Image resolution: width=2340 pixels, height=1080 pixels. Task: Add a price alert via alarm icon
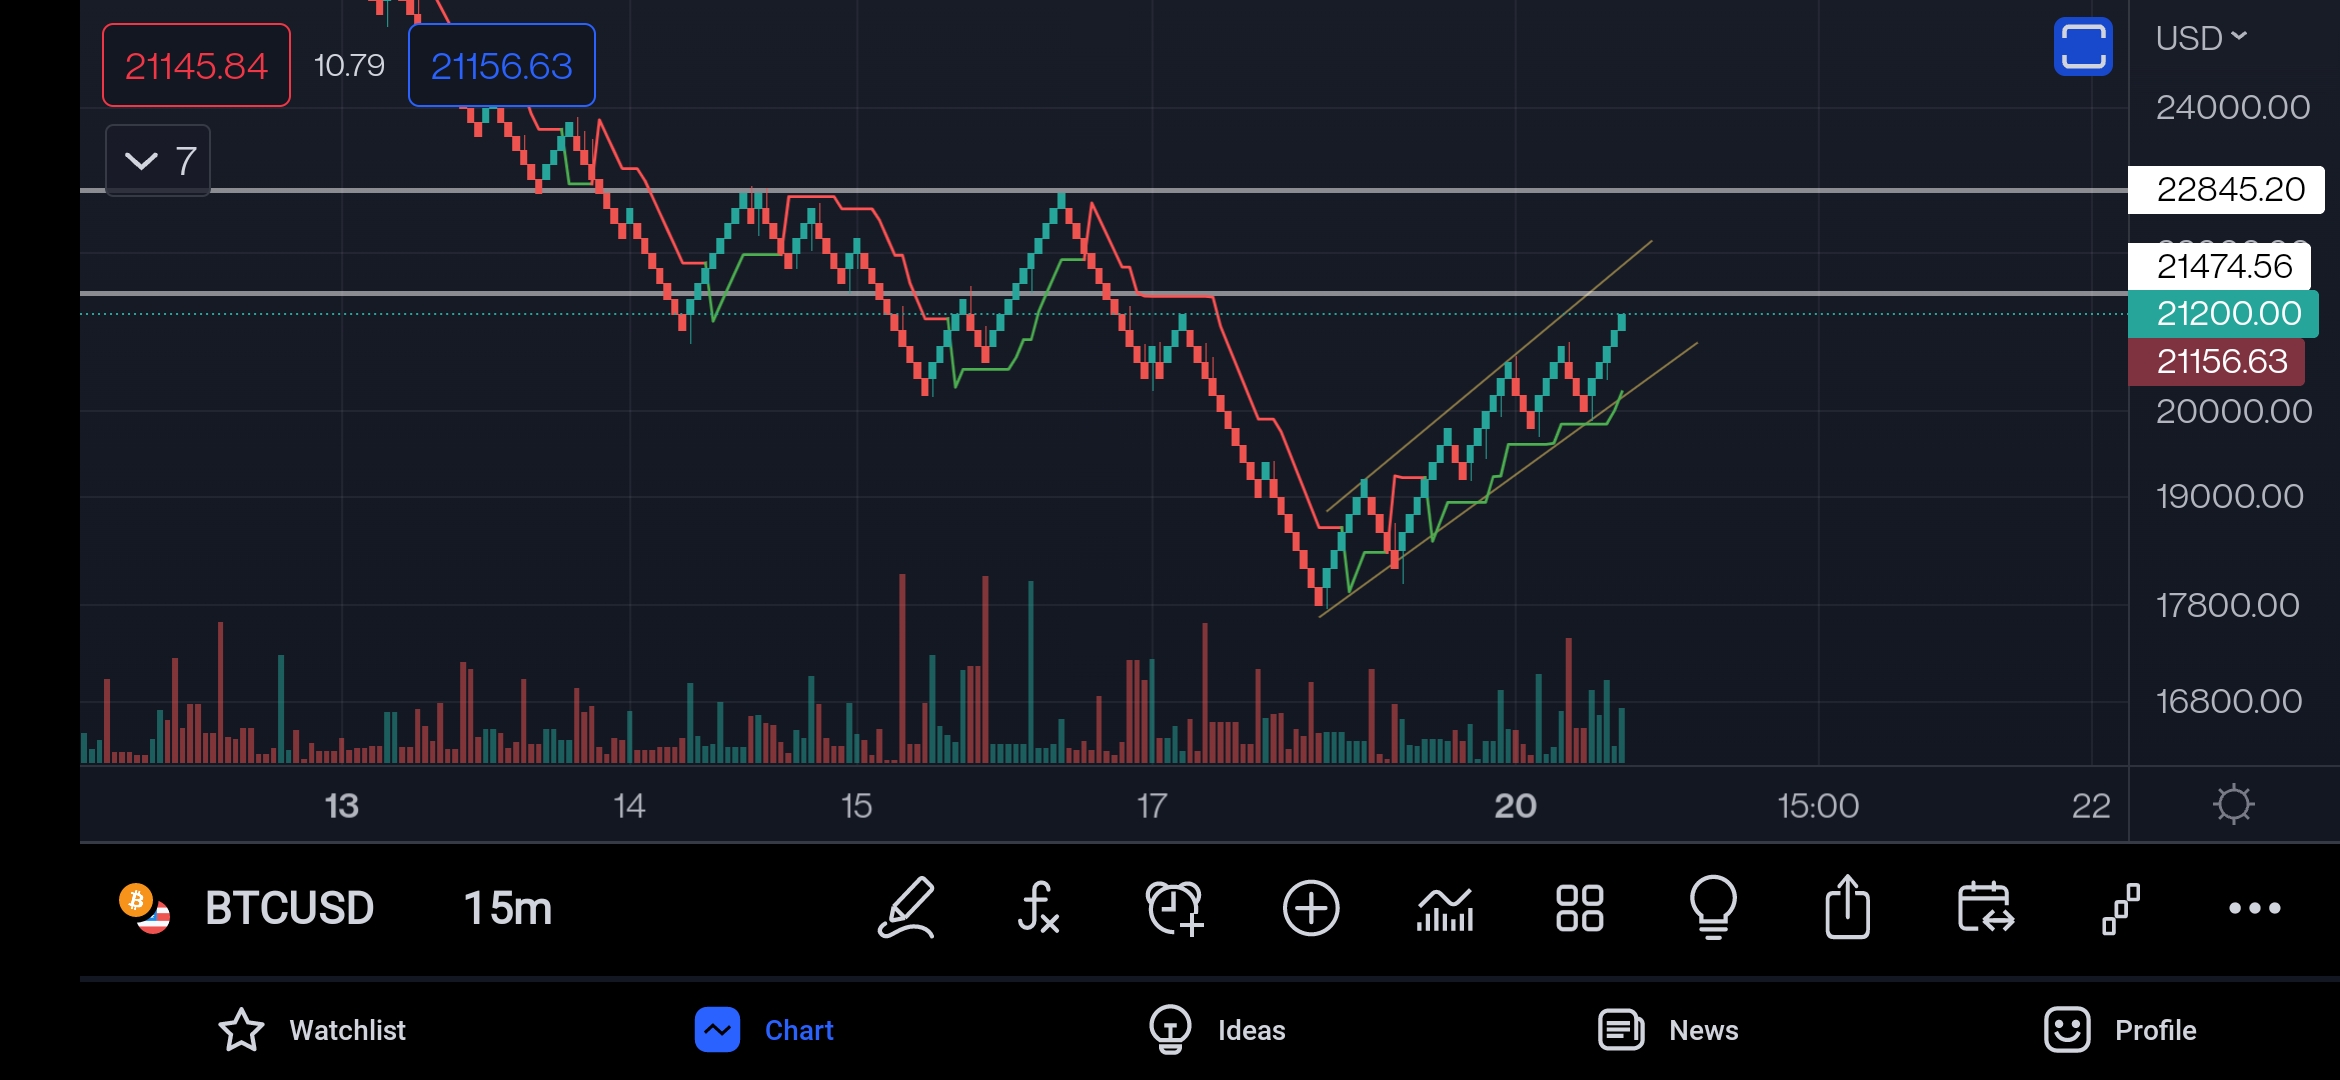click(x=1174, y=908)
